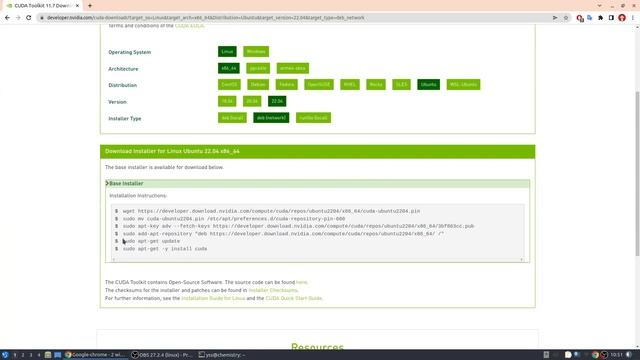Close the CUDA Toolkit tab
The height and width of the screenshot is (360, 640).
pyautogui.click(x=78, y=6)
